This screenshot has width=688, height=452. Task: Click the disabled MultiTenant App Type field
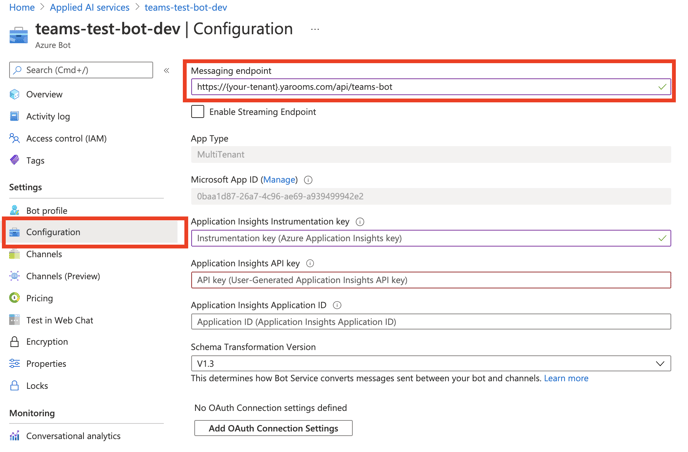click(431, 154)
